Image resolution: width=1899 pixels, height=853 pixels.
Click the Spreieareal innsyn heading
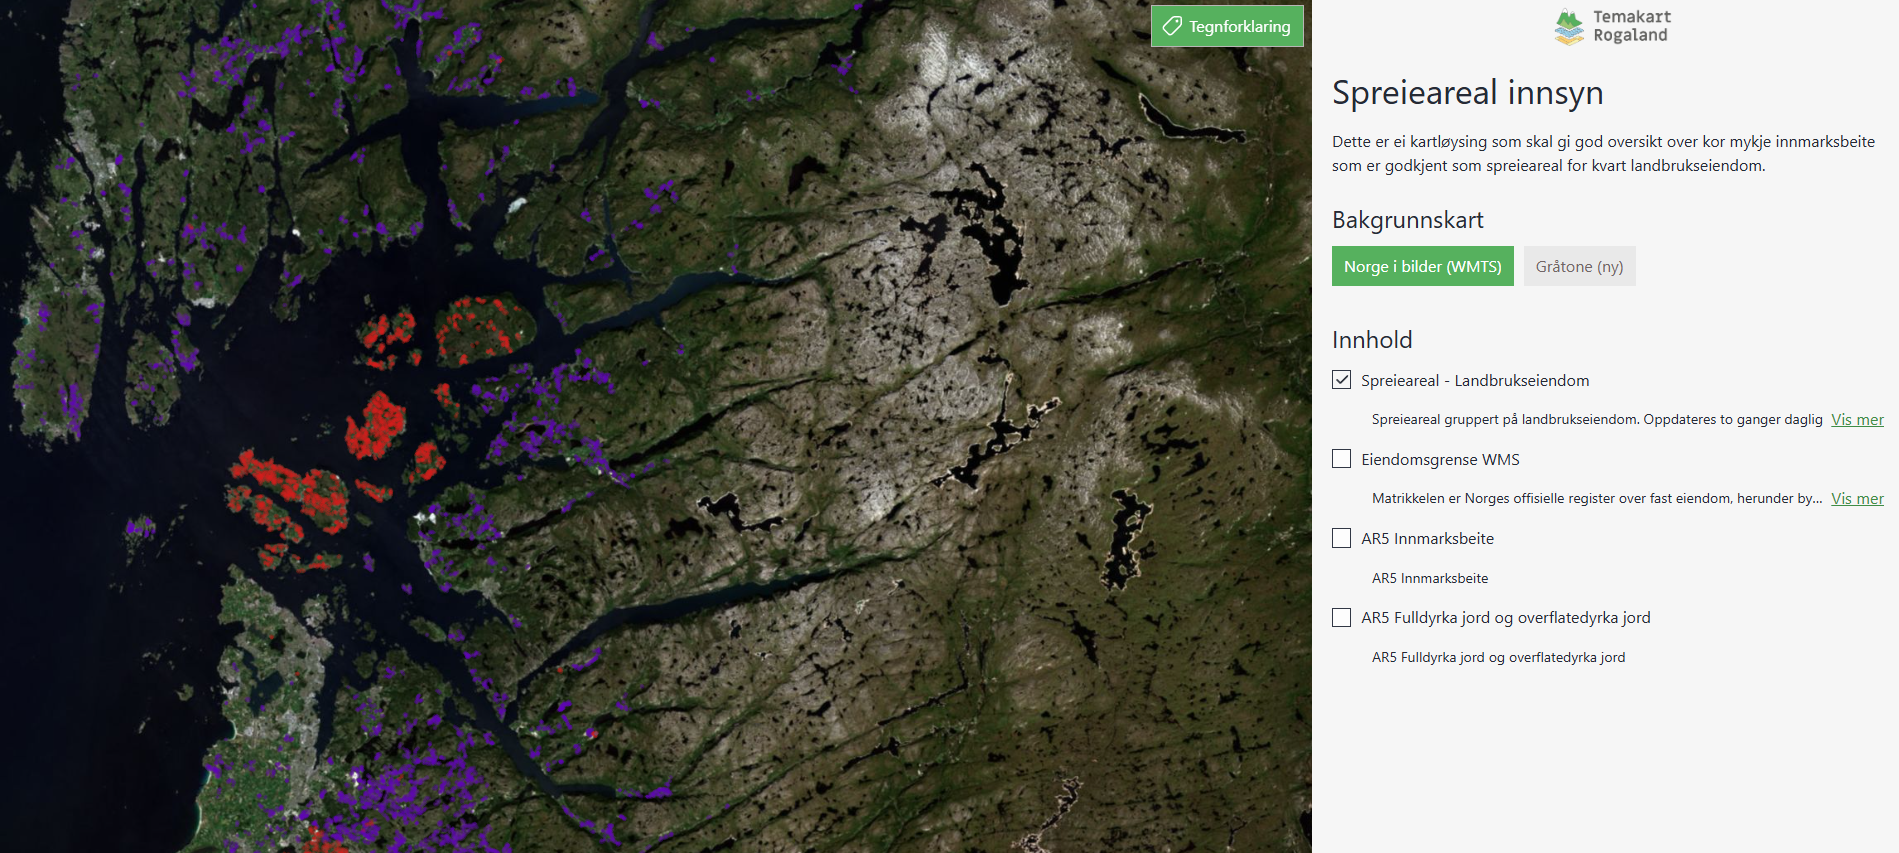1467,92
